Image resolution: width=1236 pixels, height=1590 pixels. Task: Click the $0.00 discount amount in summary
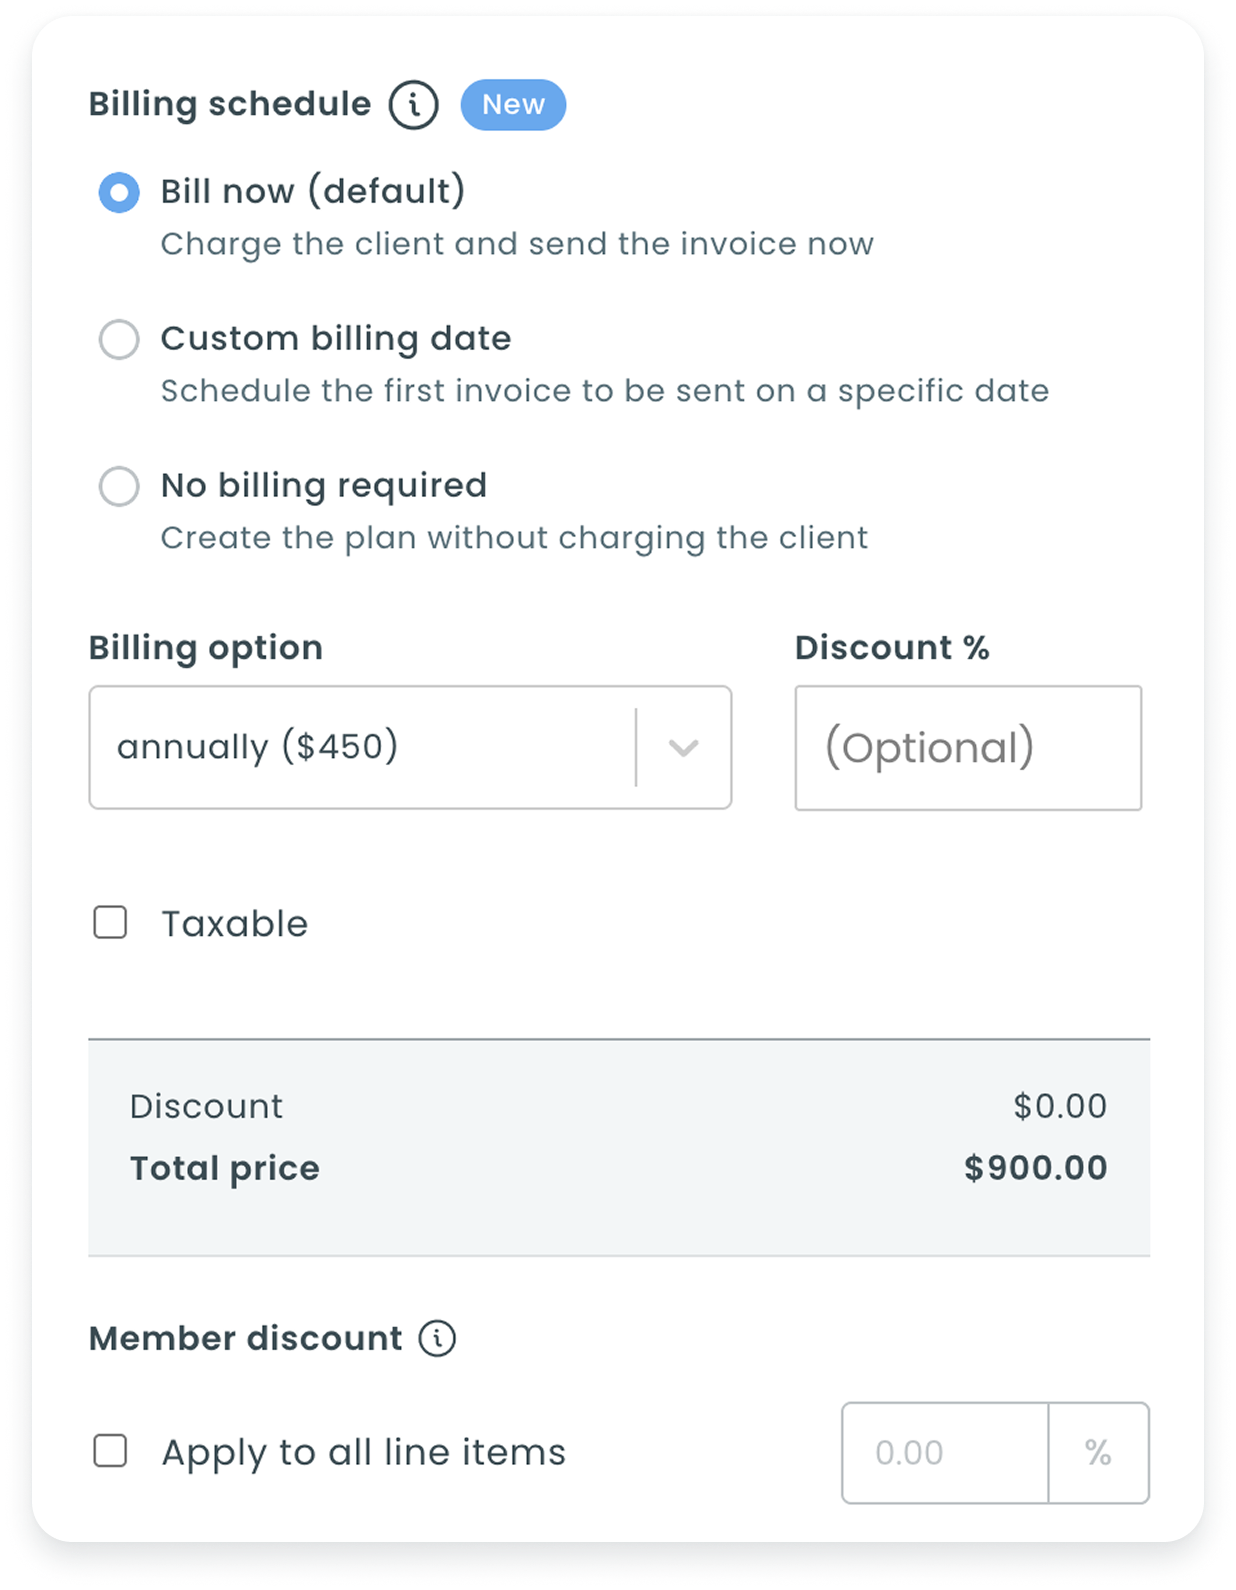[1059, 1106]
